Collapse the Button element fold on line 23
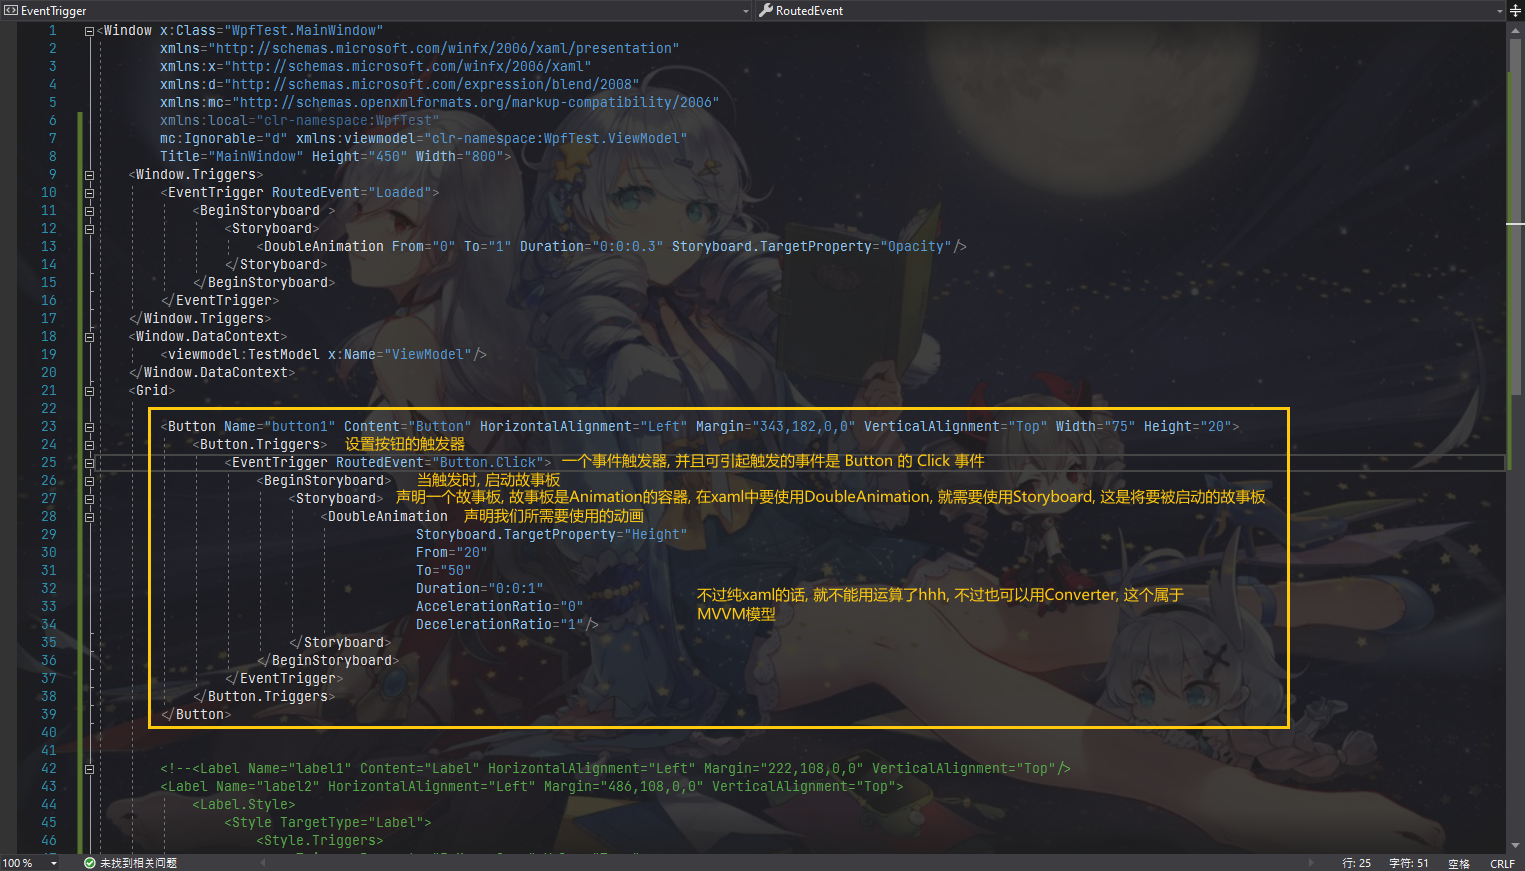The width and height of the screenshot is (1525, 871). pos(89,426)
